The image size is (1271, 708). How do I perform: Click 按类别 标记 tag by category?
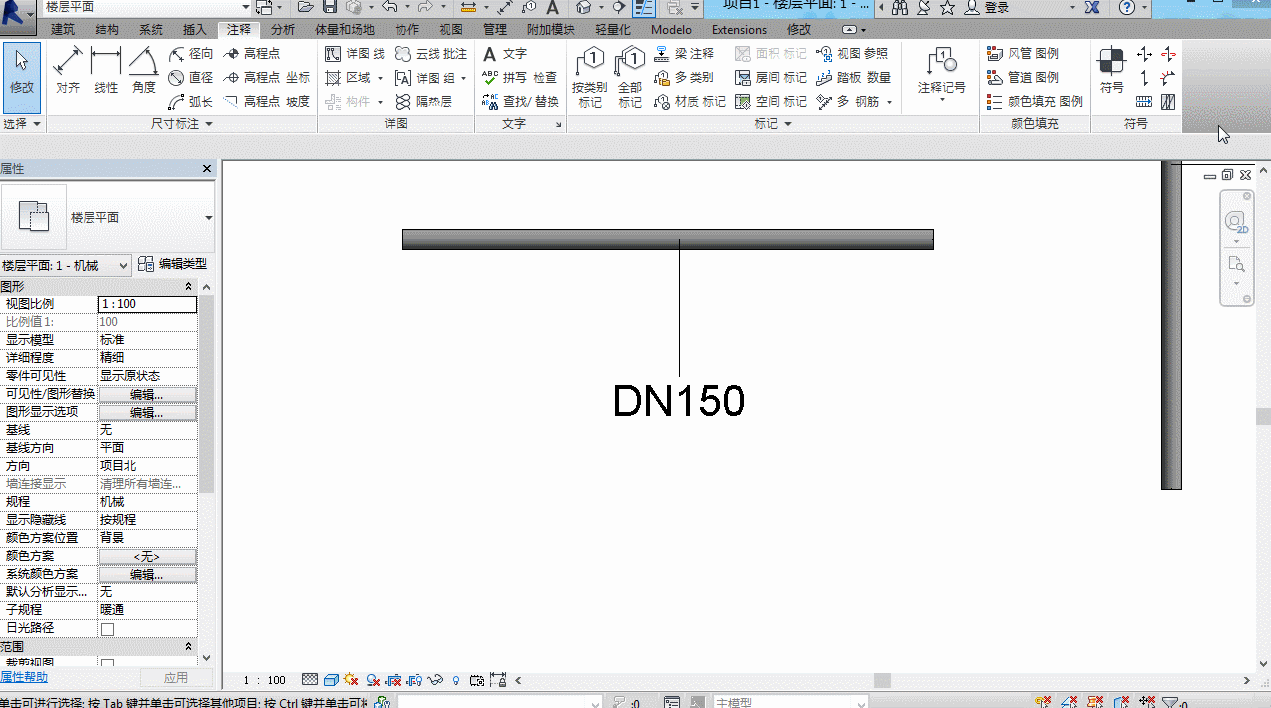(x=590, y=77)
